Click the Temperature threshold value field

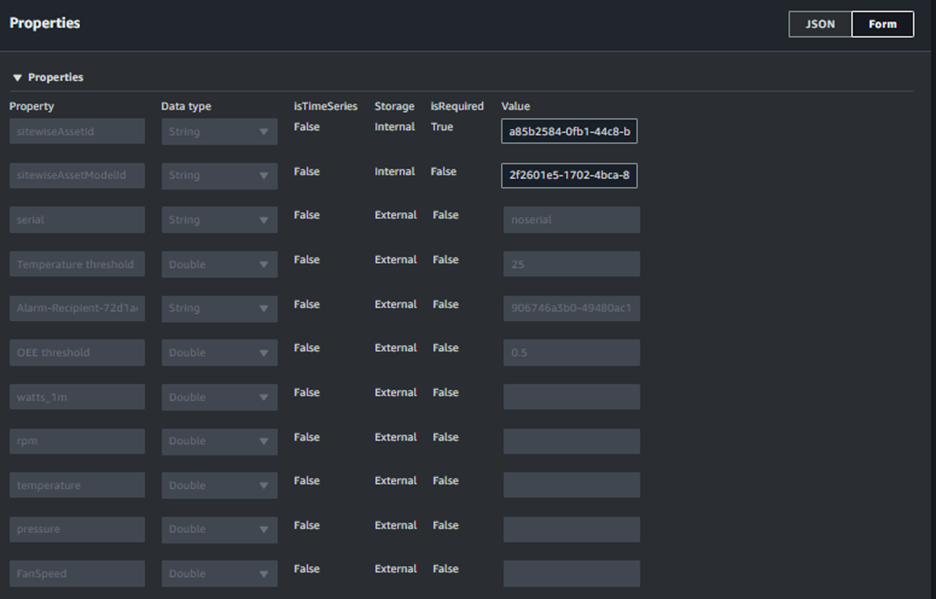click(571, 264)
